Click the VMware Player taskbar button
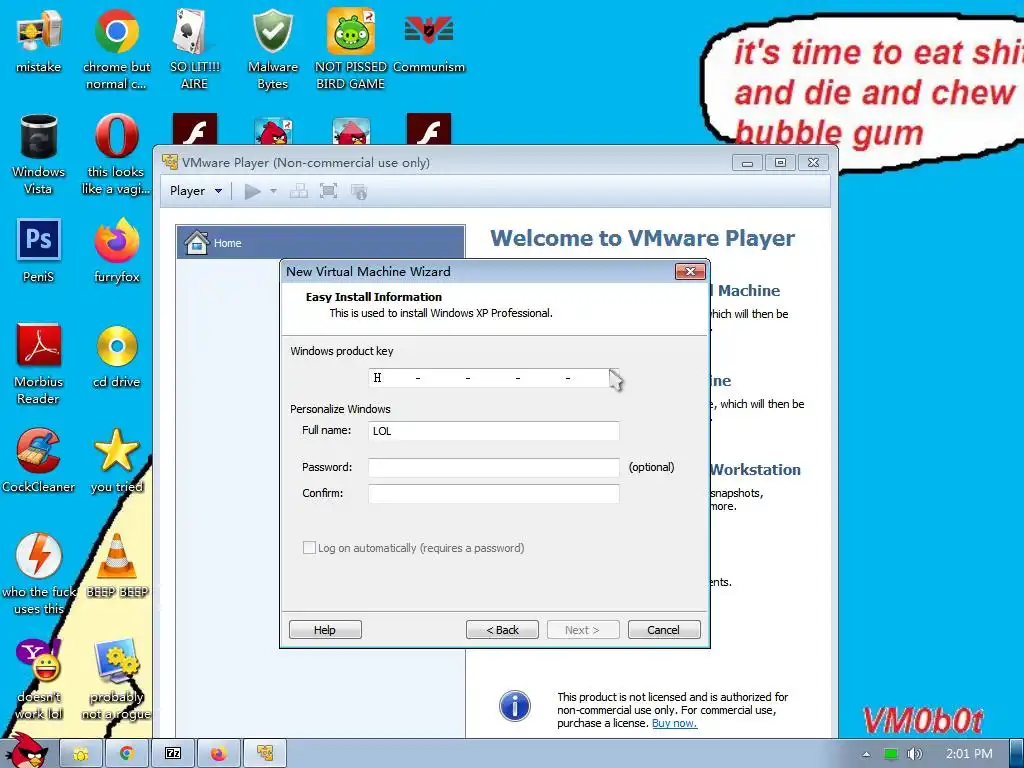The image size is (1024, 768). 264,754
